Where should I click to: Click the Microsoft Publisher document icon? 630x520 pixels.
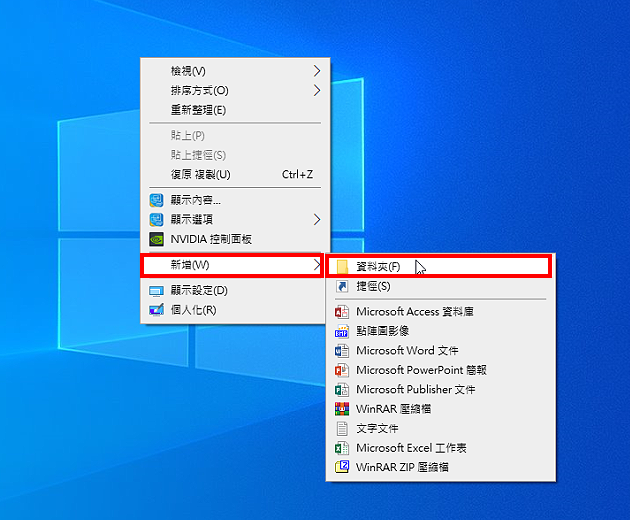(342, 389)
